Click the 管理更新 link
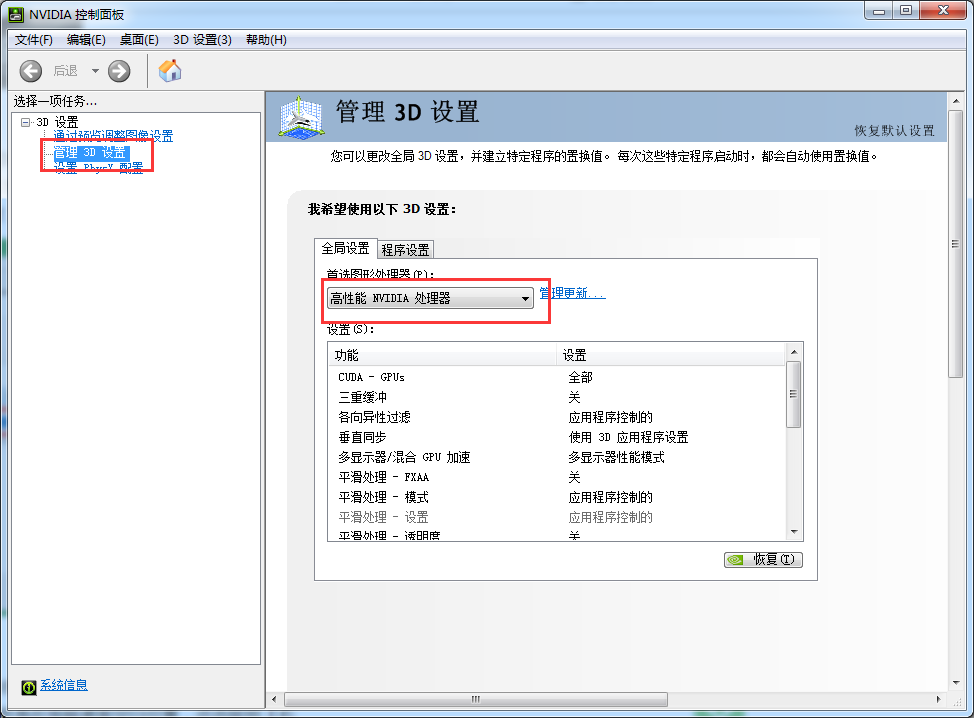Viewport: 974px width, 718px height. pyautogui.click(x=572, y=293)
